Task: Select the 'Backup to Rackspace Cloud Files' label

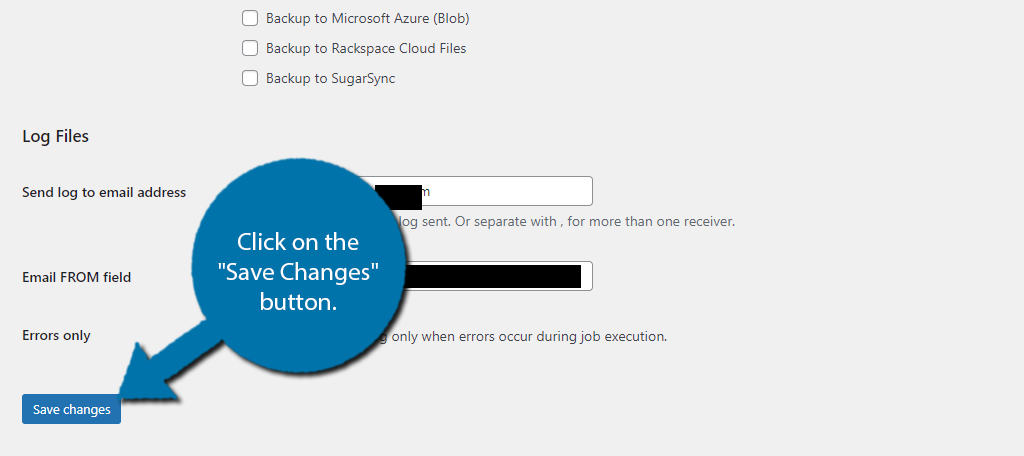Action: pos(366,48)
